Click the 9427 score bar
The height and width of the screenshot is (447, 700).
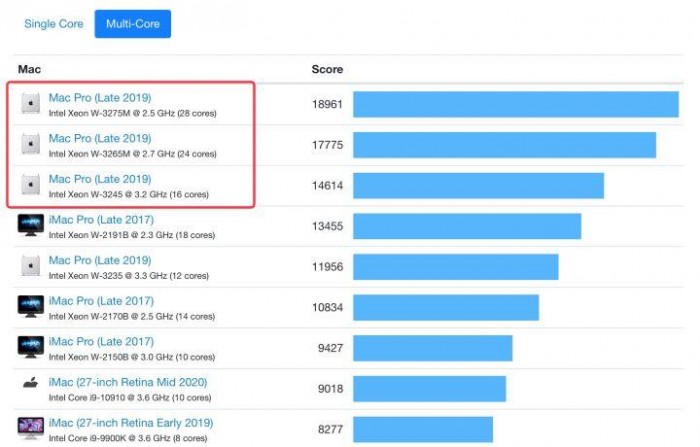(433, 348)
